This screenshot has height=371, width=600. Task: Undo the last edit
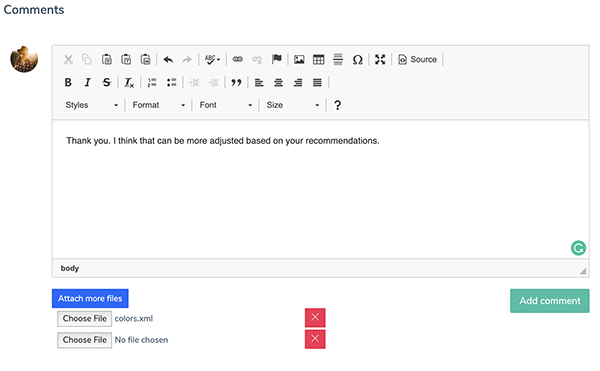(168, 59)
